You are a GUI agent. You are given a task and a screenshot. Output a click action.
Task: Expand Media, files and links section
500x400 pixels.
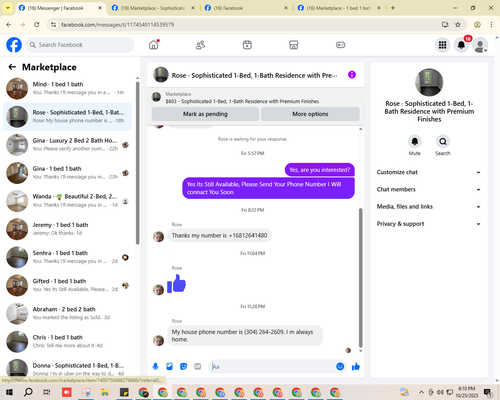(x=429, y=207)
